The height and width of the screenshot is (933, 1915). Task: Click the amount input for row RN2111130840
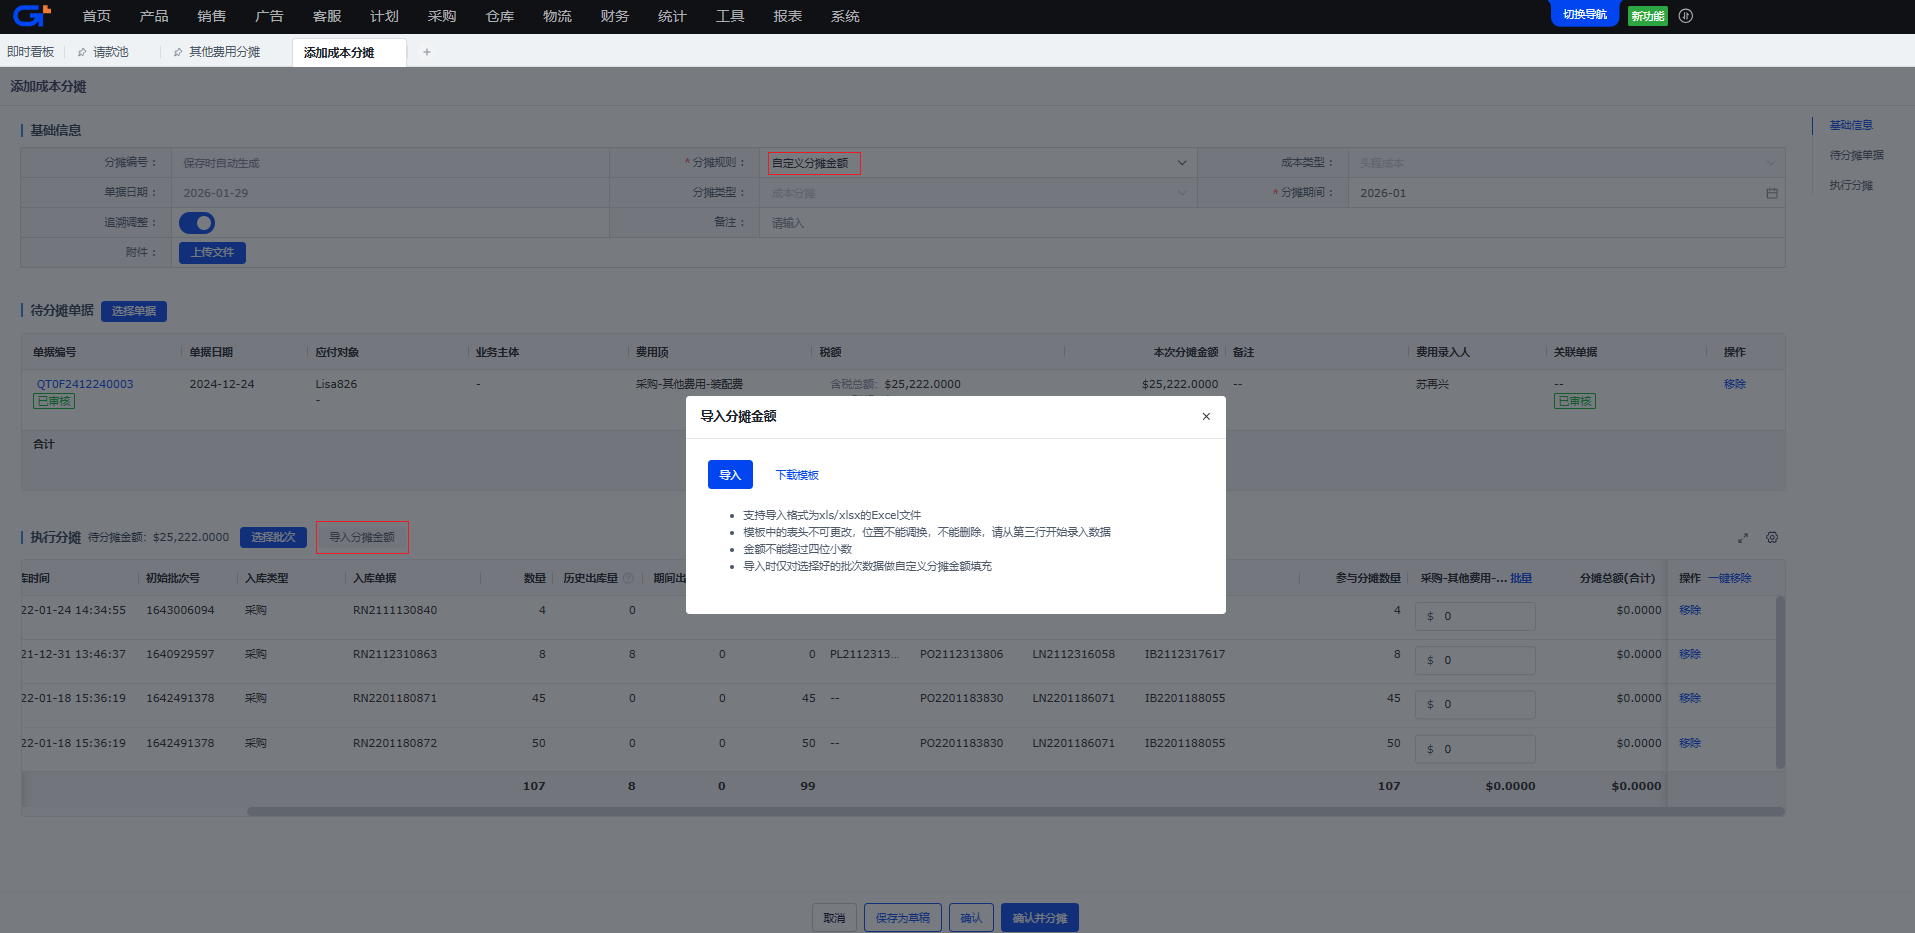coord(1475,616)
